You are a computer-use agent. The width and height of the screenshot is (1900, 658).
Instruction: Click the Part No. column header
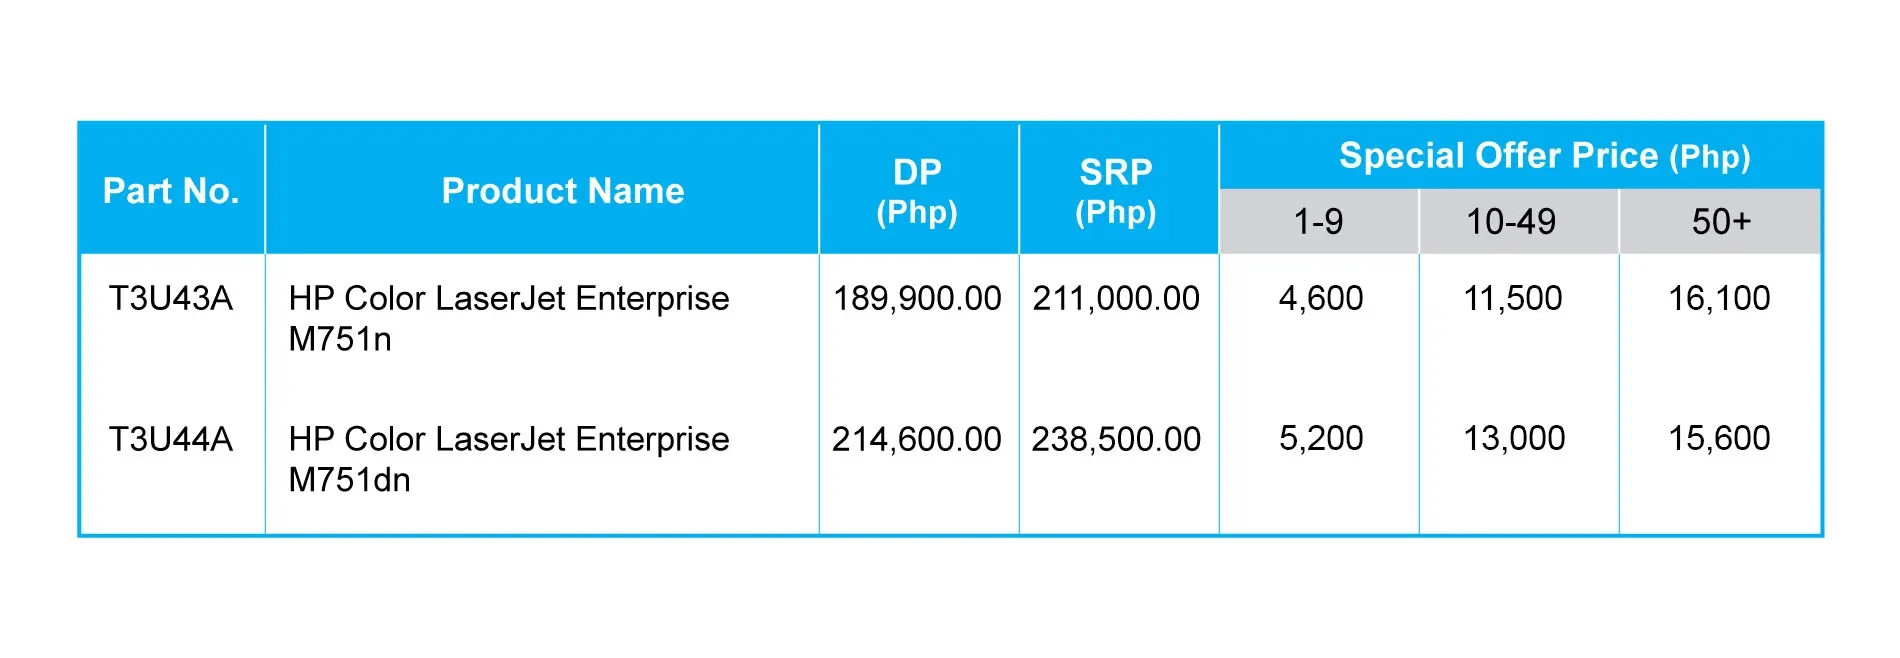[x=171, y=190]
